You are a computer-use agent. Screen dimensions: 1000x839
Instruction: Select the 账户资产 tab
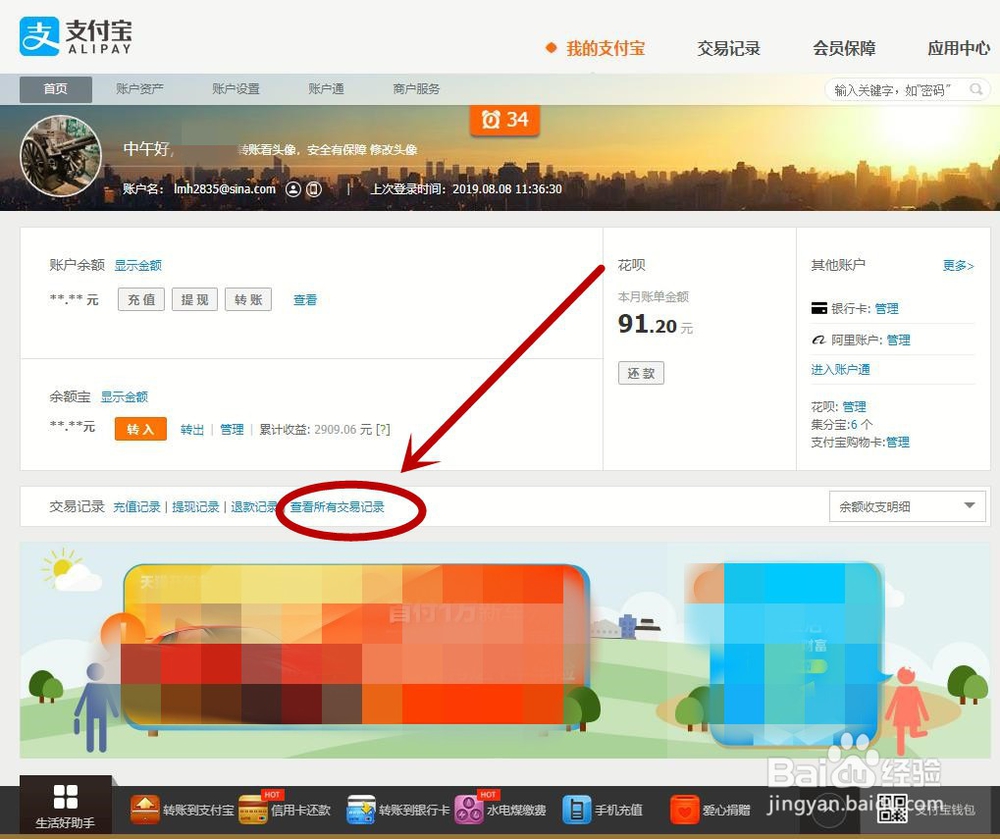point(140,89)
